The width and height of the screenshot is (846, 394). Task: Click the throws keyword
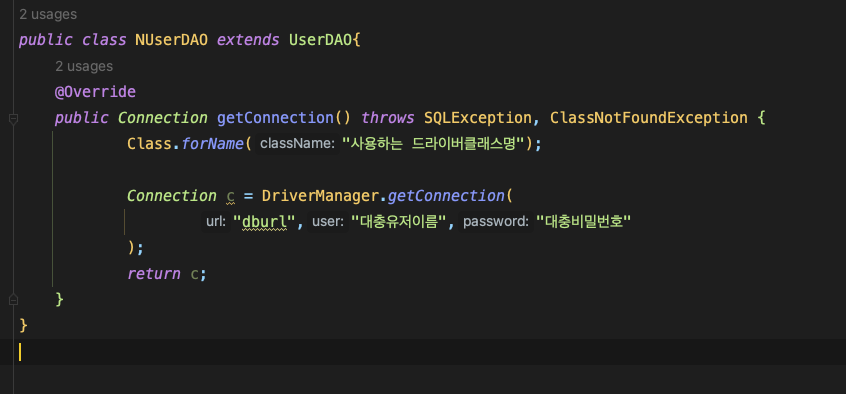[x=388, y=118]
